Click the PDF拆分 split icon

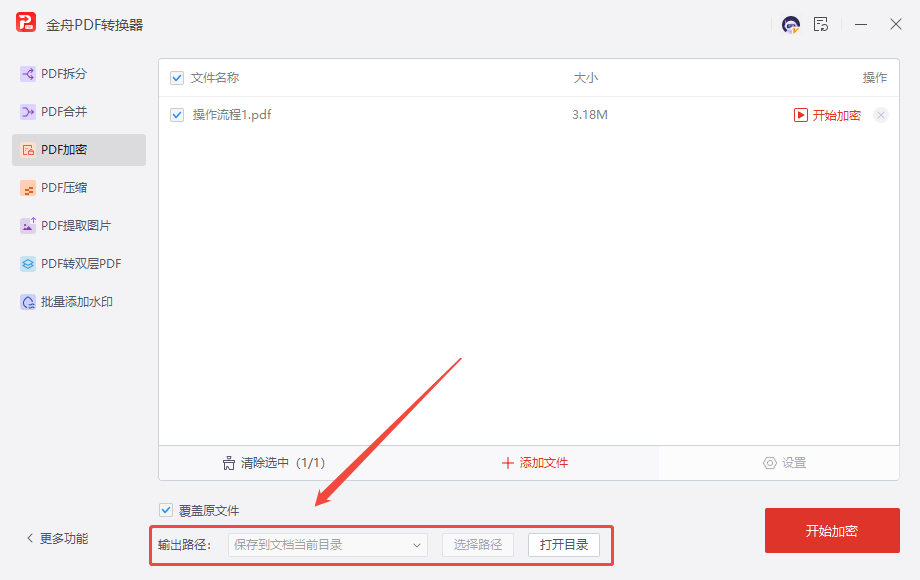pos(28,74)
